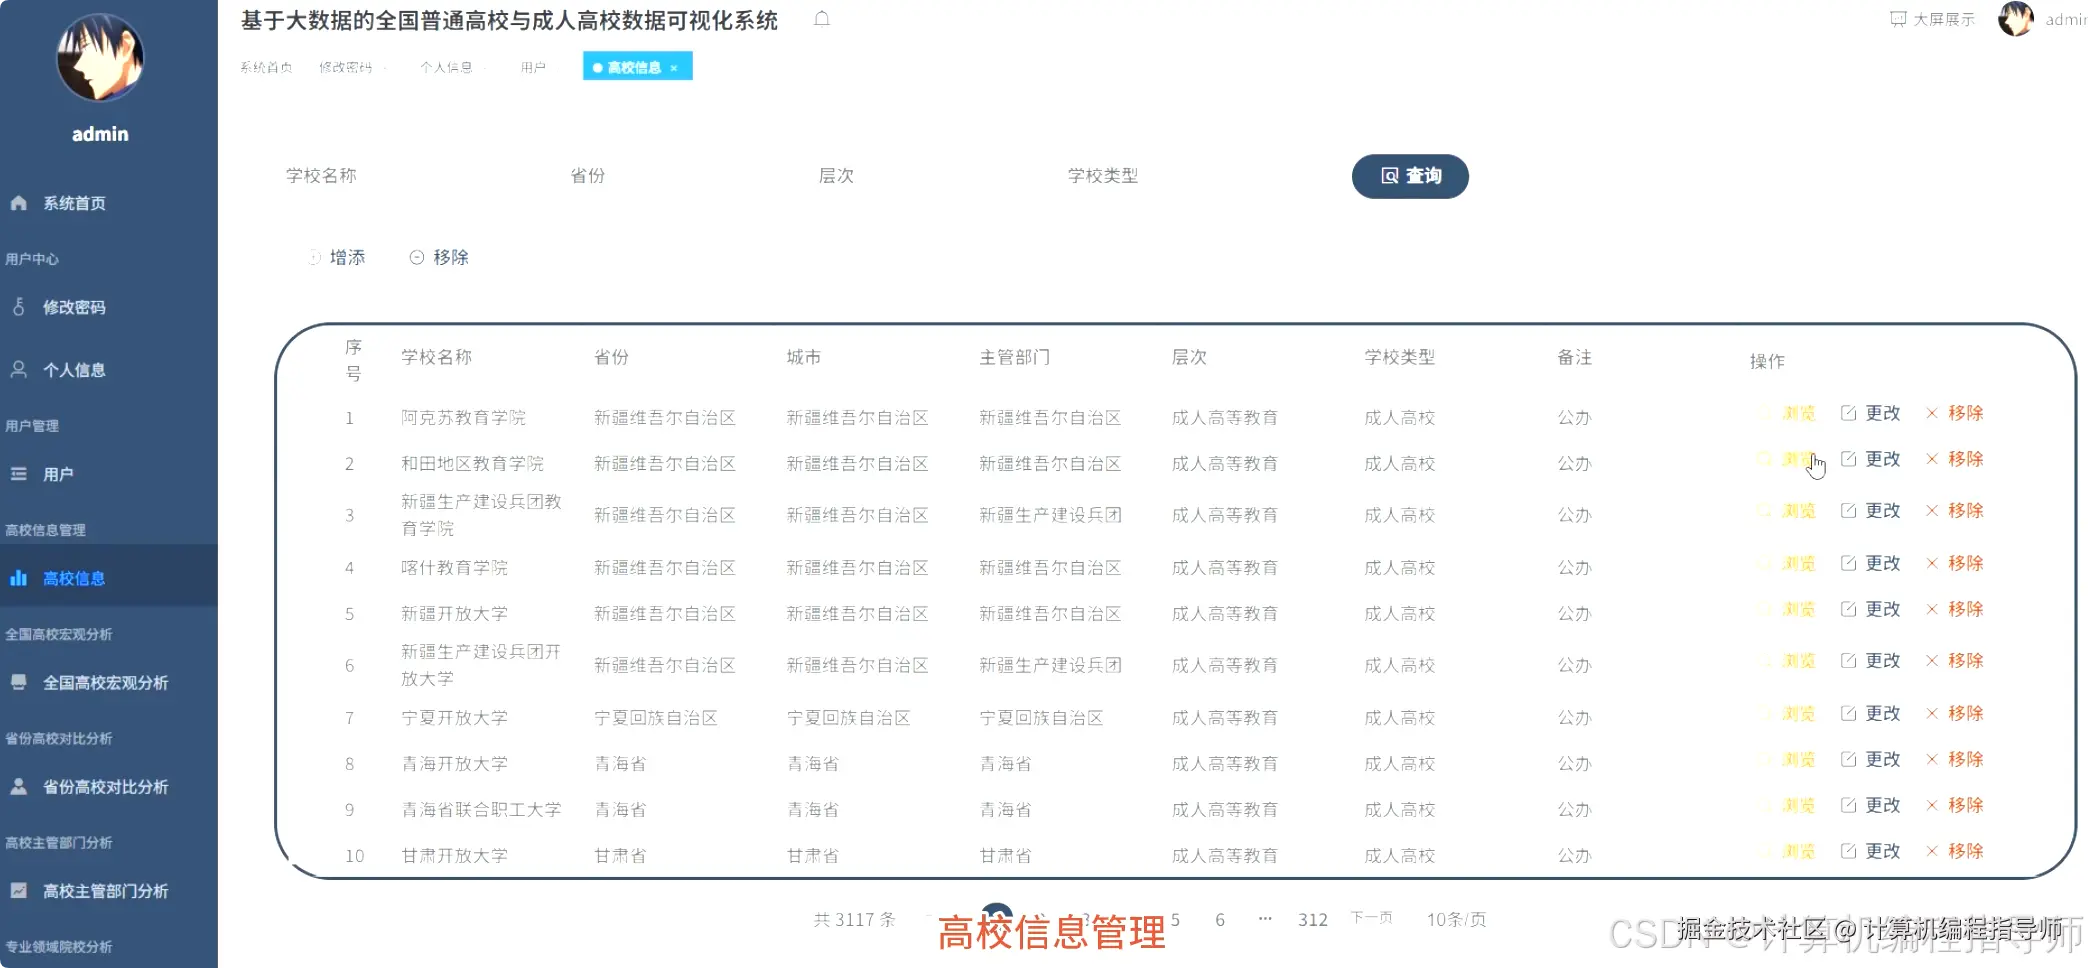Click the sidebar admin profile picture
This screenshot has height=968, width=2088.
pos(100,57)
